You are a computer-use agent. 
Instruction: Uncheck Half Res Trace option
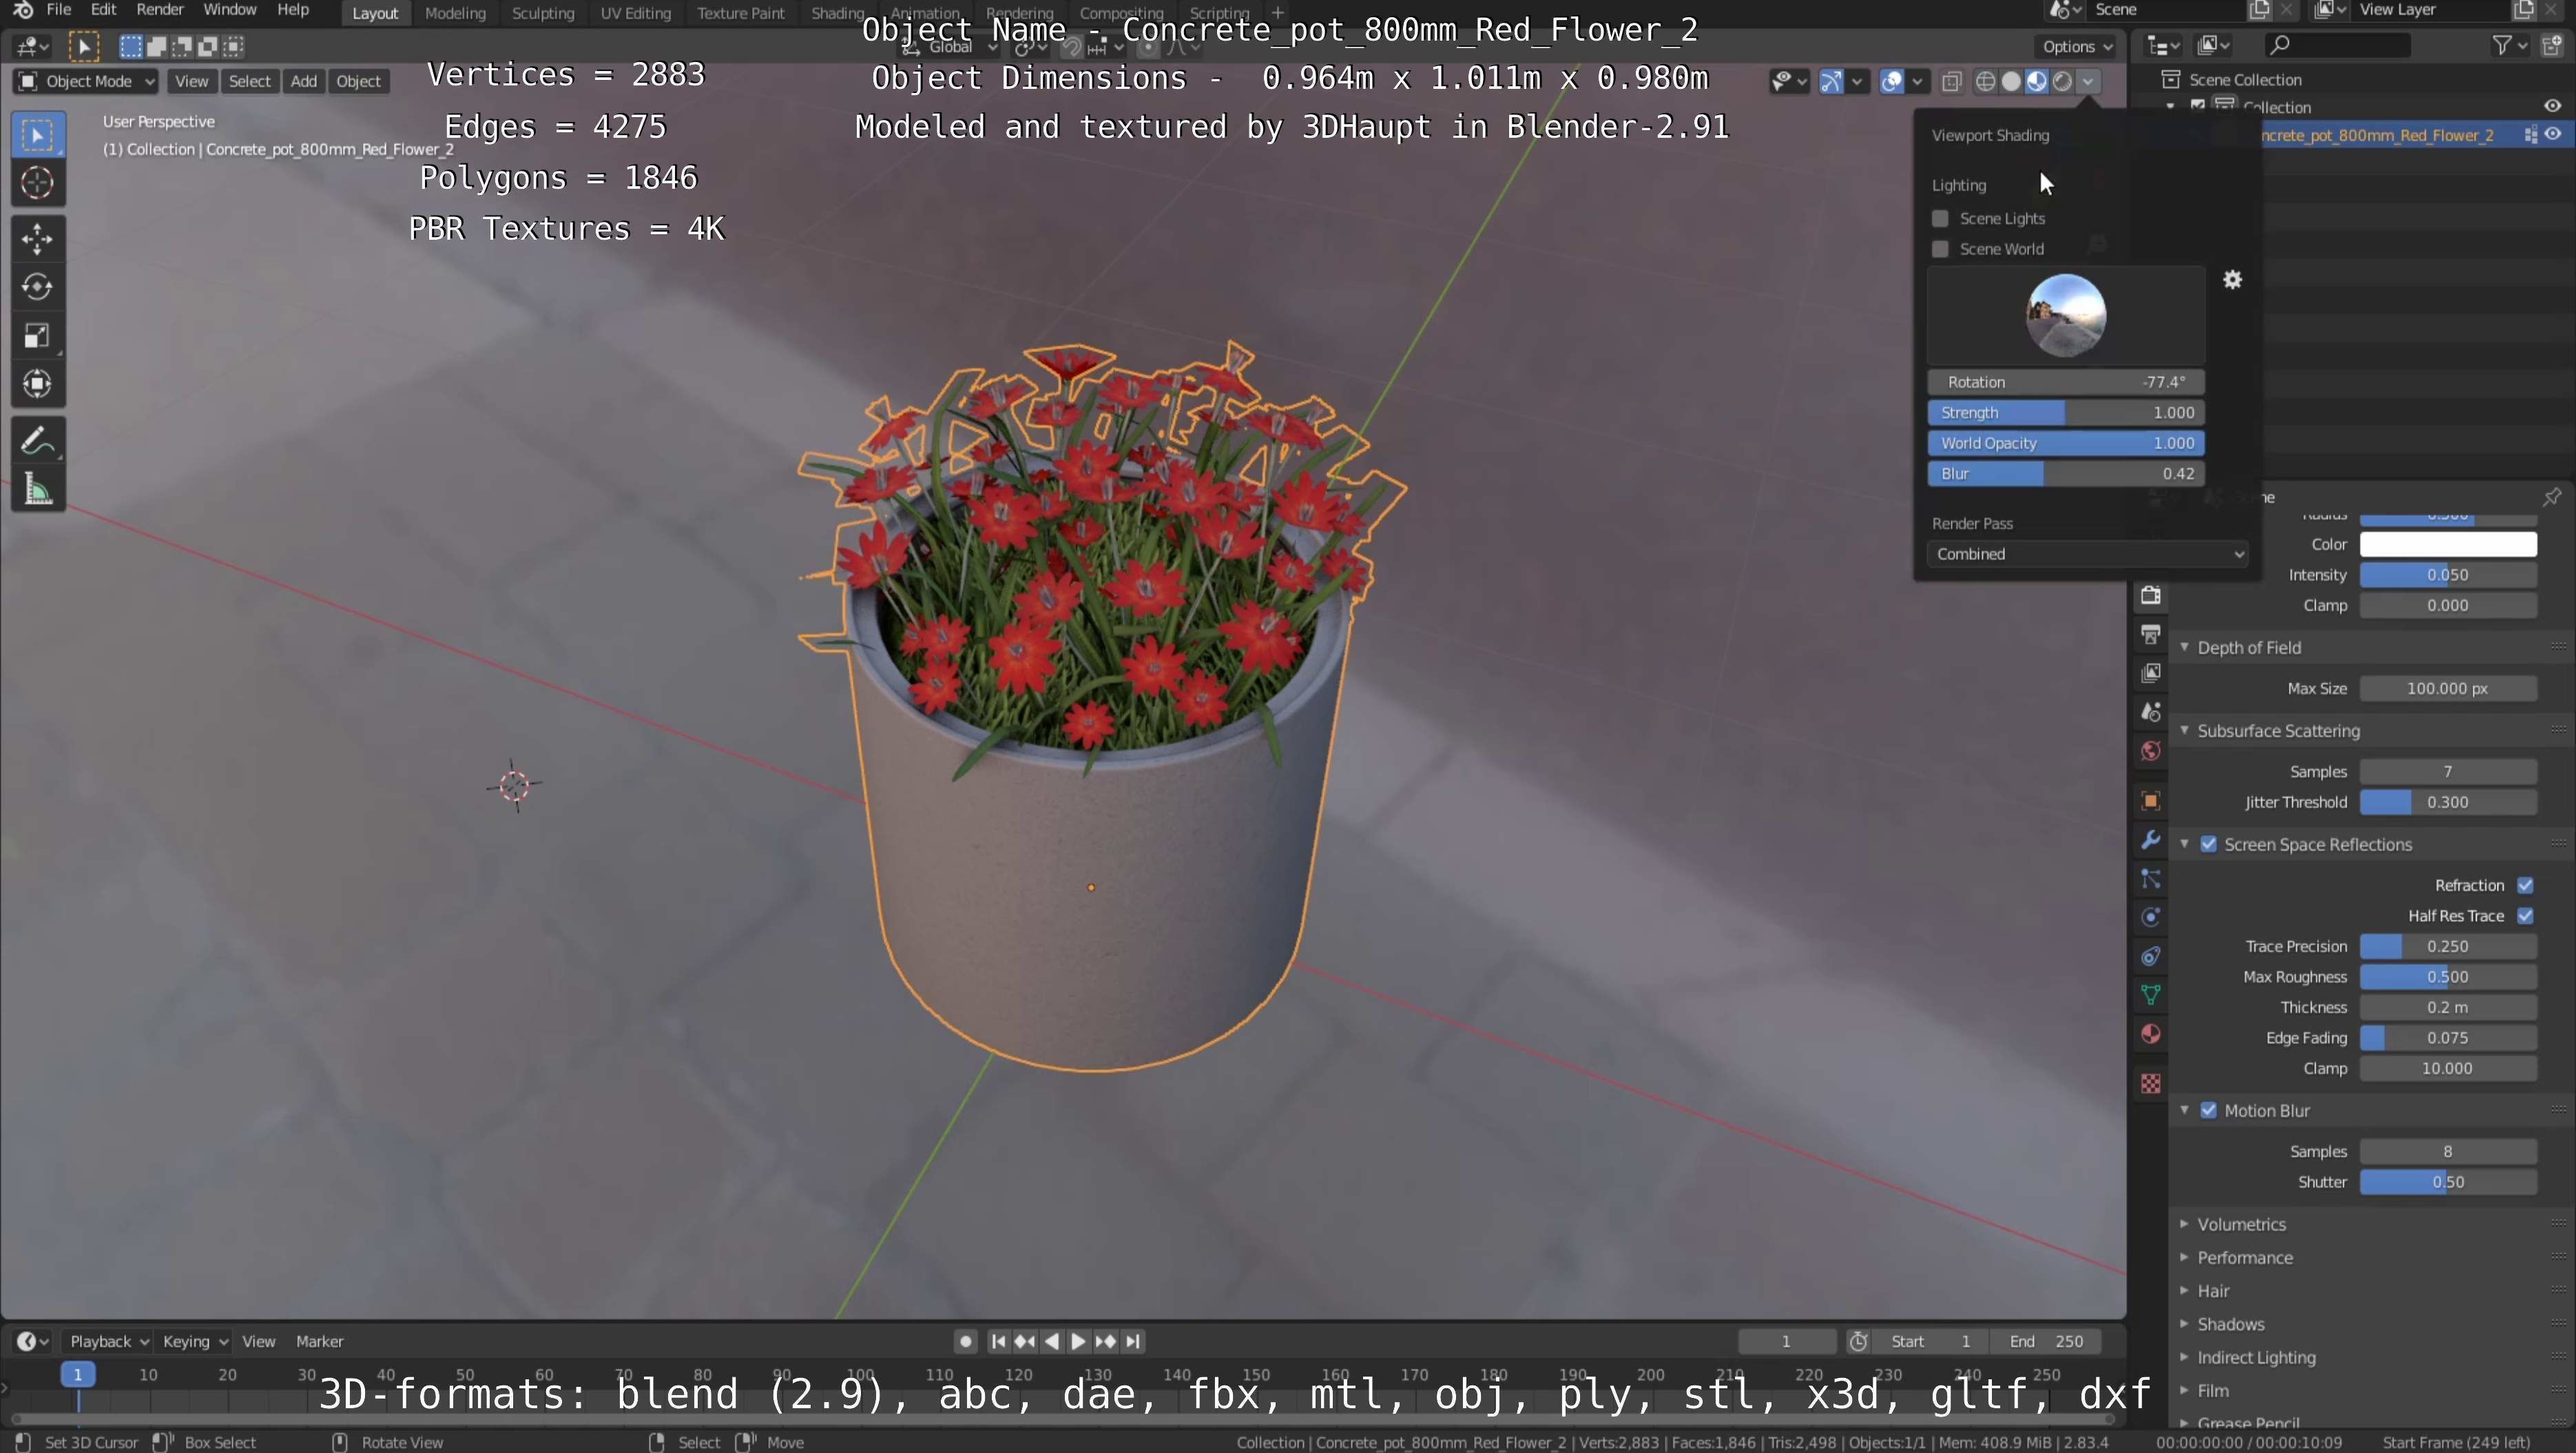[x=2525, y=916]
